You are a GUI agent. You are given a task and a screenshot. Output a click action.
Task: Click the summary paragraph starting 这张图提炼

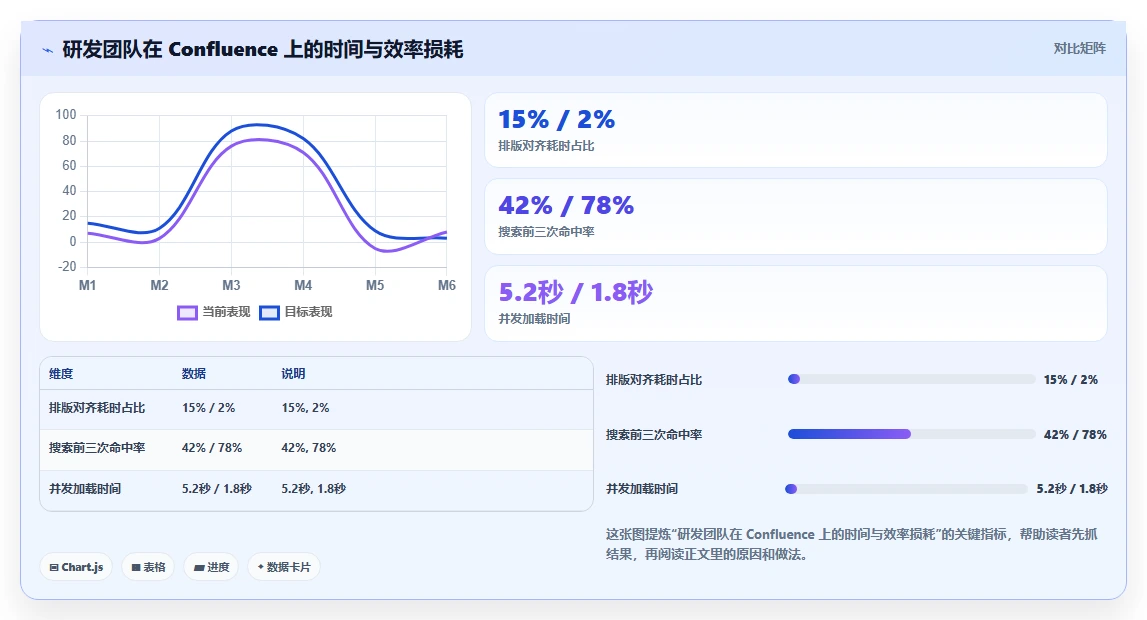pos(851,544)
